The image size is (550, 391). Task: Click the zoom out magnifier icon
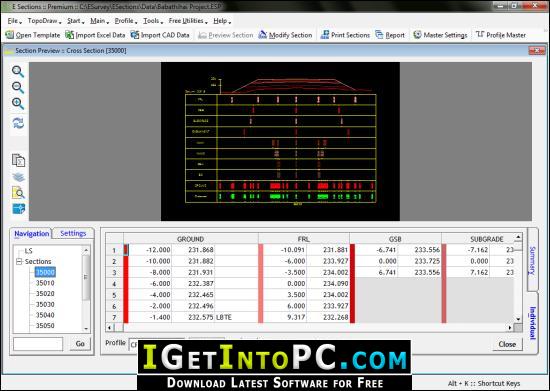[18, 87]
